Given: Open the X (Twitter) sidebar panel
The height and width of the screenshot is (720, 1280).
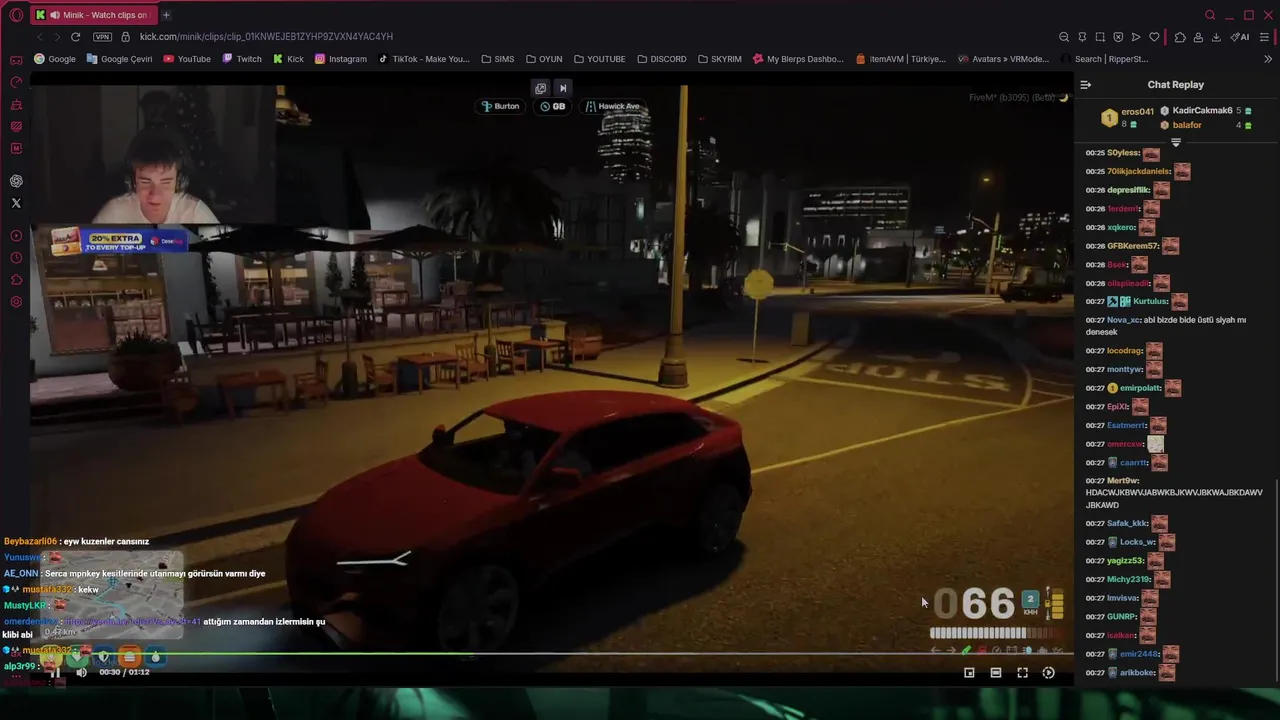Looking at the screenshot, I should [16, 203].
